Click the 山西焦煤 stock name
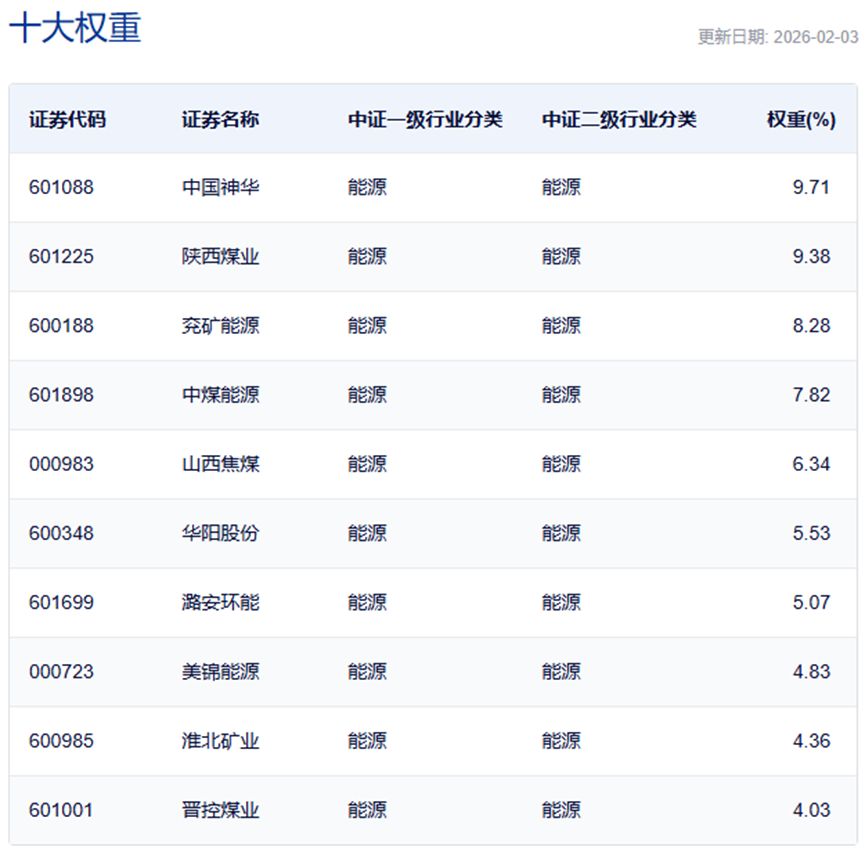The image size is (865, 854). 215,463
